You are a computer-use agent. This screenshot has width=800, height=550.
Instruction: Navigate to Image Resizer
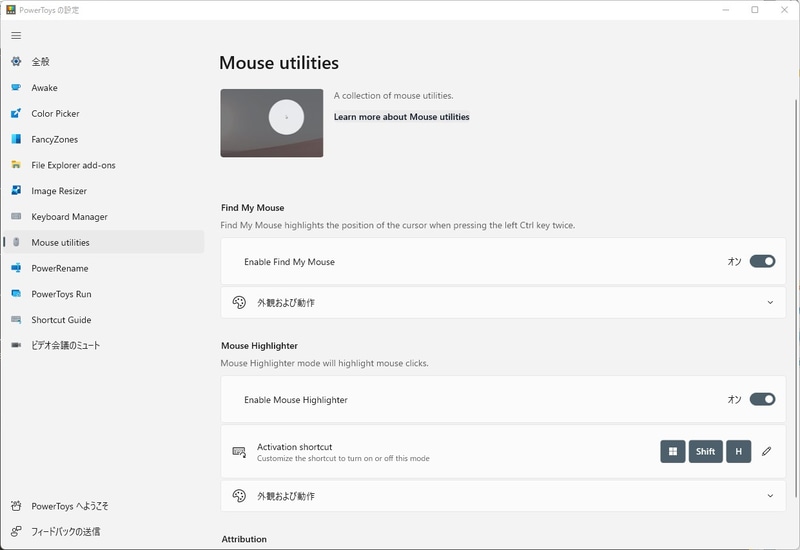pos(104,190)
